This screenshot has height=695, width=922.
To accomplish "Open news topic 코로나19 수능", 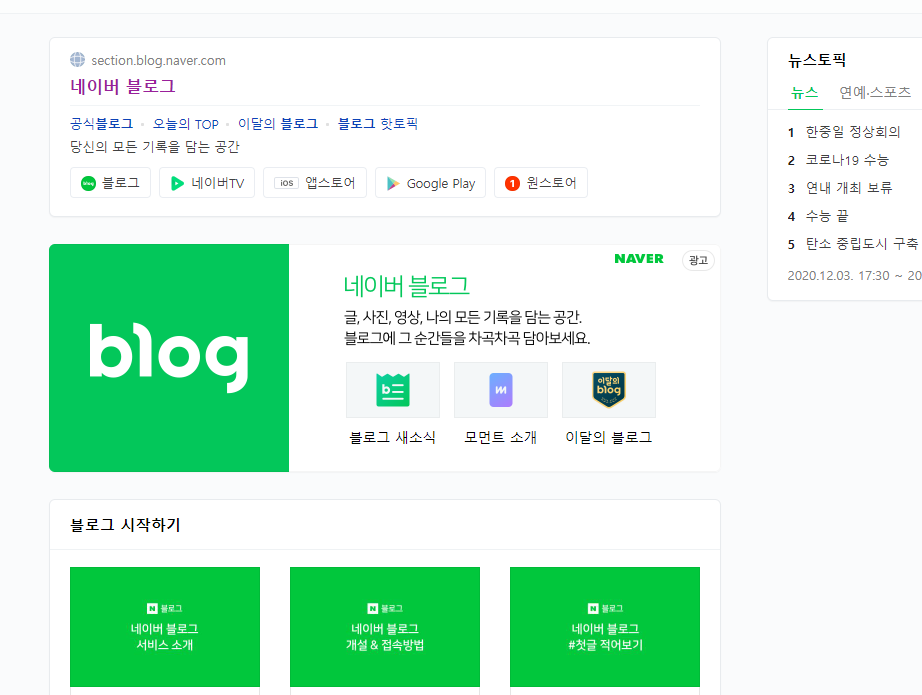I will tap(847, 160).
